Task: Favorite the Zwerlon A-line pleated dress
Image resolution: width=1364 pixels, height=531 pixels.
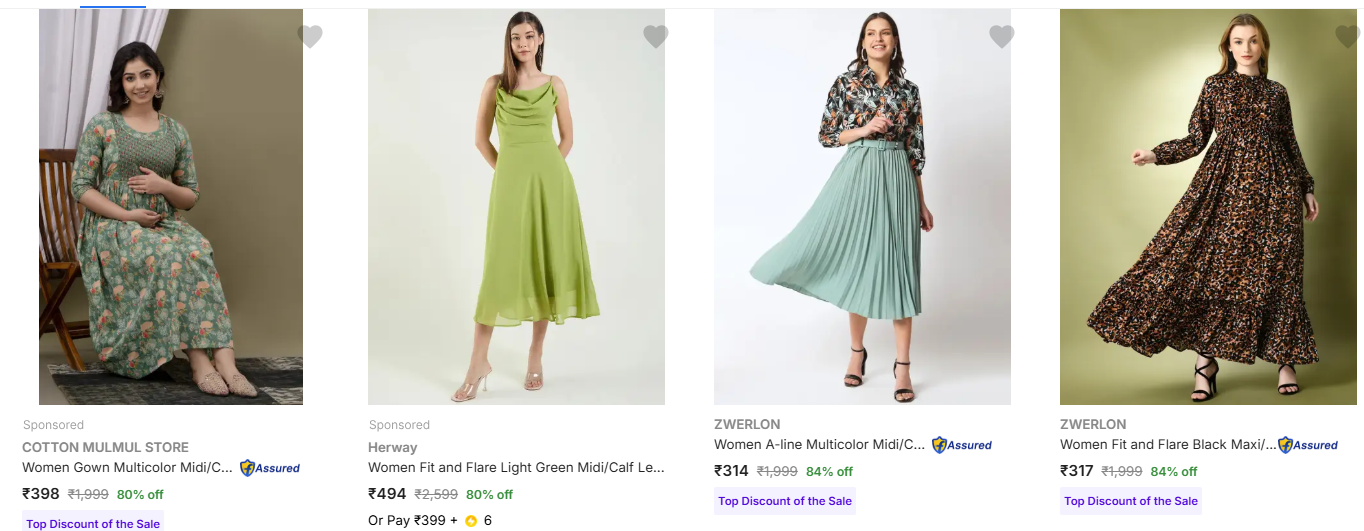Action: 1001,37
